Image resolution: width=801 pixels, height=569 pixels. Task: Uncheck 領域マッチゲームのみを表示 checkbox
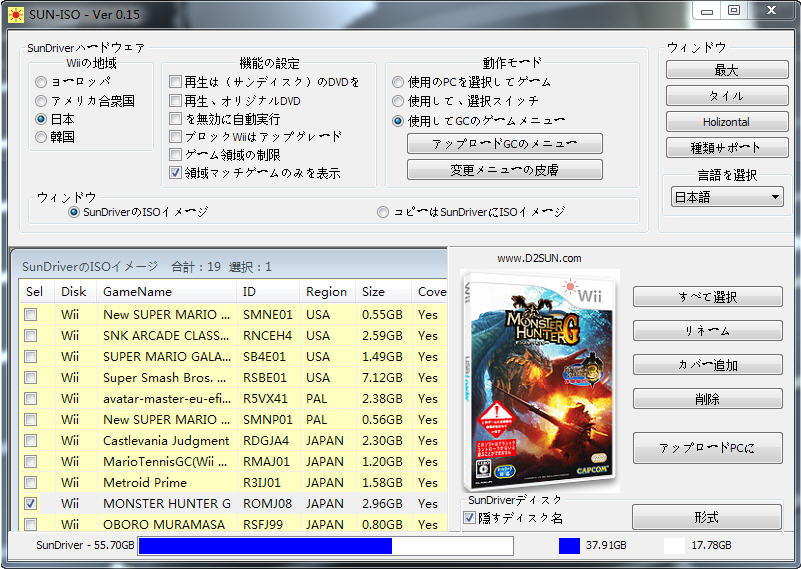tap(175, 173)
